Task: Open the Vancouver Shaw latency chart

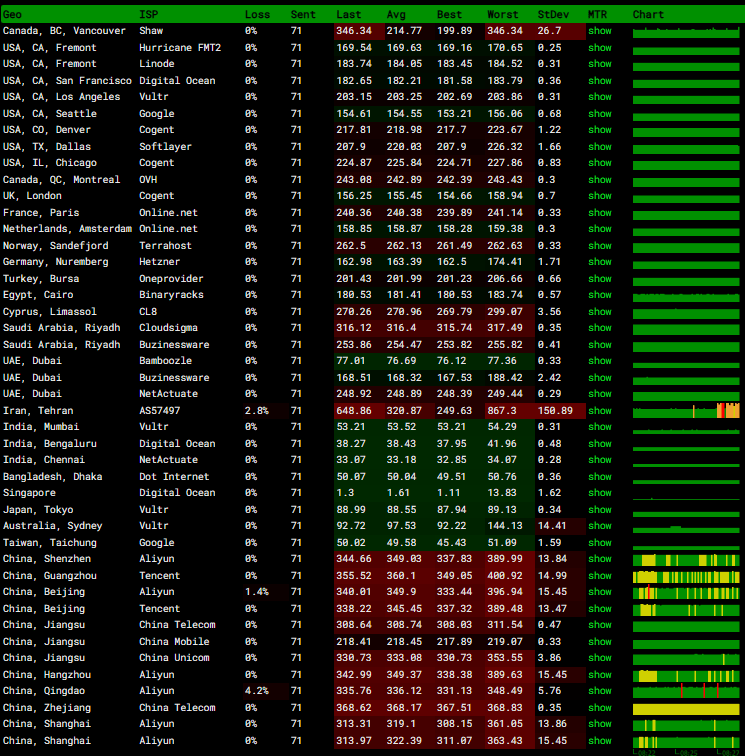Action: pos(686,32)
